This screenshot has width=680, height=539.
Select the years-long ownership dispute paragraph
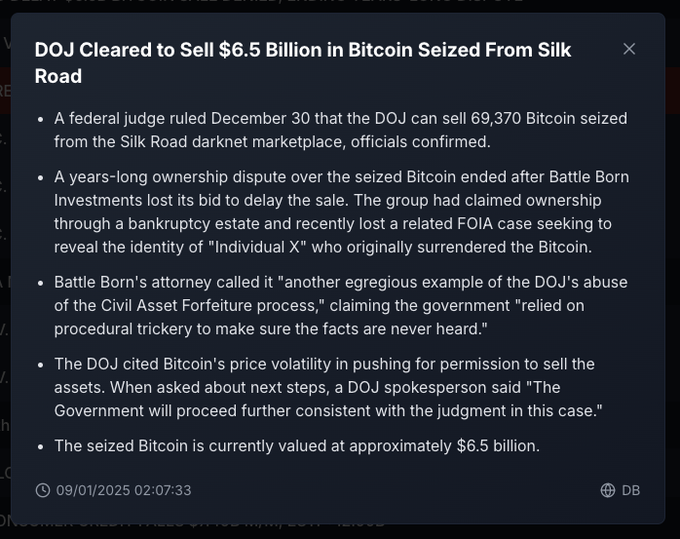[340, 212]
